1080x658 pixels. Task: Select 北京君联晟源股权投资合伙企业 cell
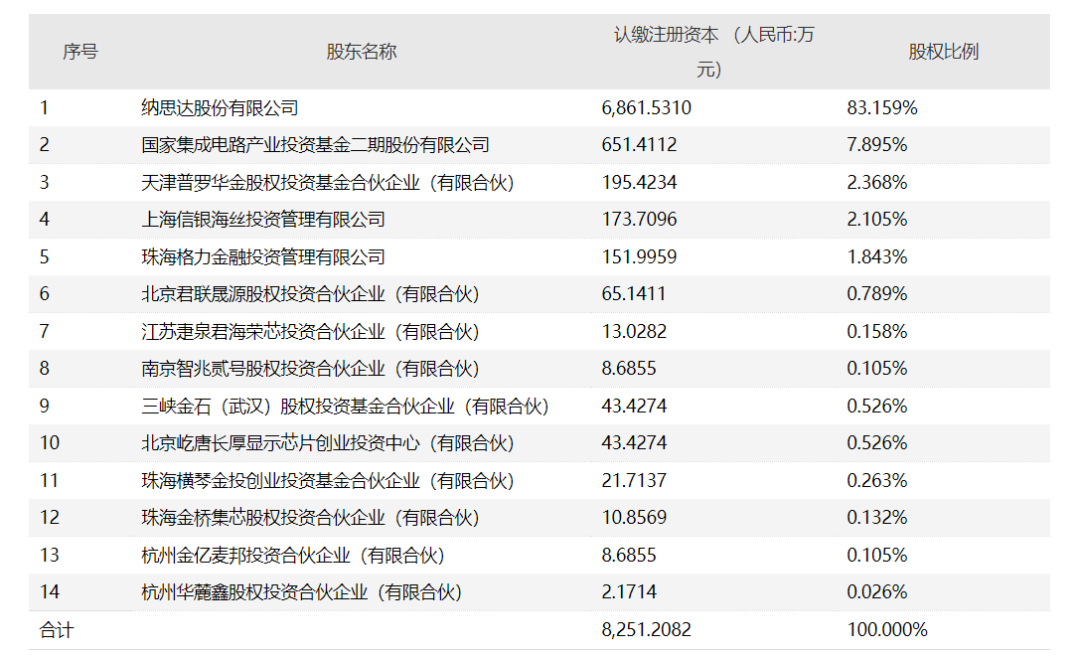[x=310, y=294]
